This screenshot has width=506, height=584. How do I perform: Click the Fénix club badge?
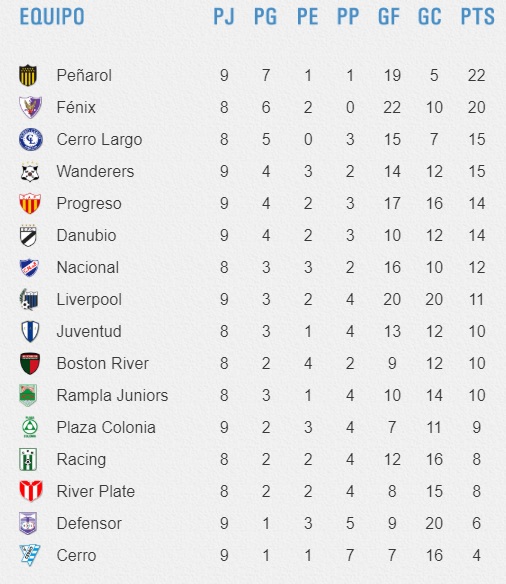coord(31,107)
